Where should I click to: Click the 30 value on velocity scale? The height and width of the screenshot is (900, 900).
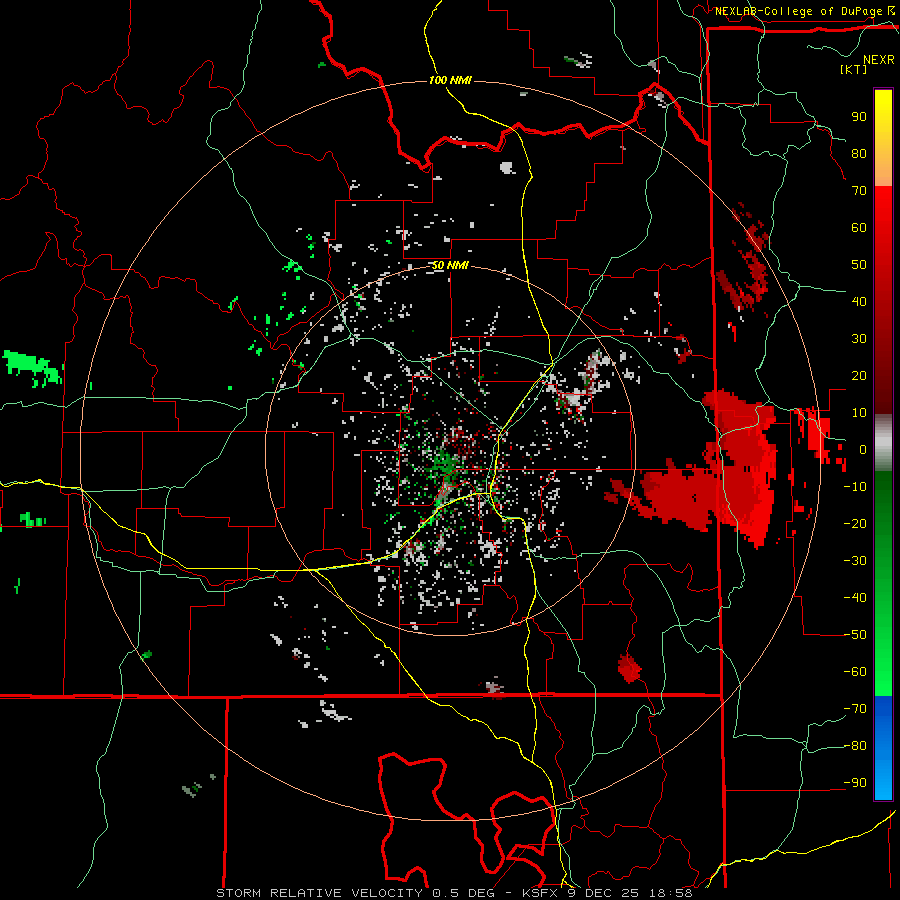point(859,339)
